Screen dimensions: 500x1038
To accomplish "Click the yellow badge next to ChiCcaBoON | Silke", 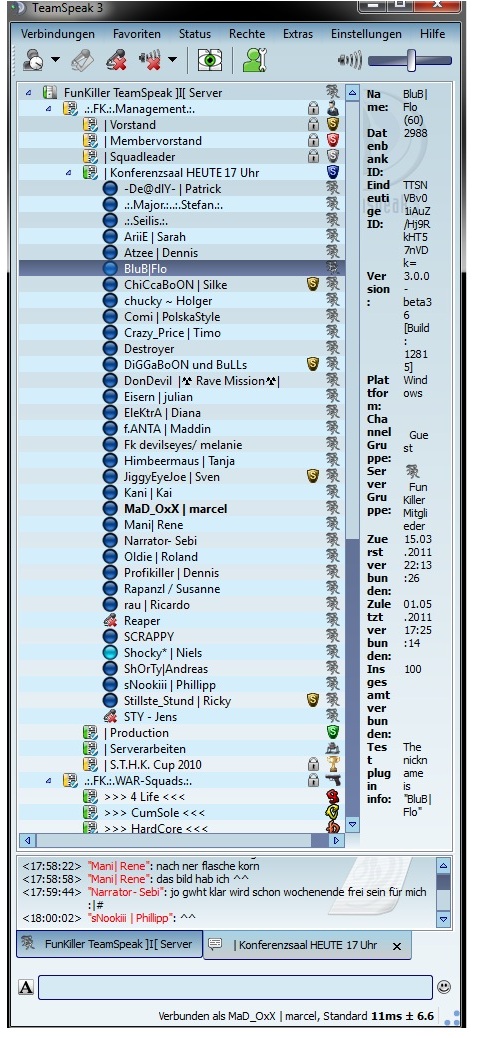I will click(x=313, y=285).
